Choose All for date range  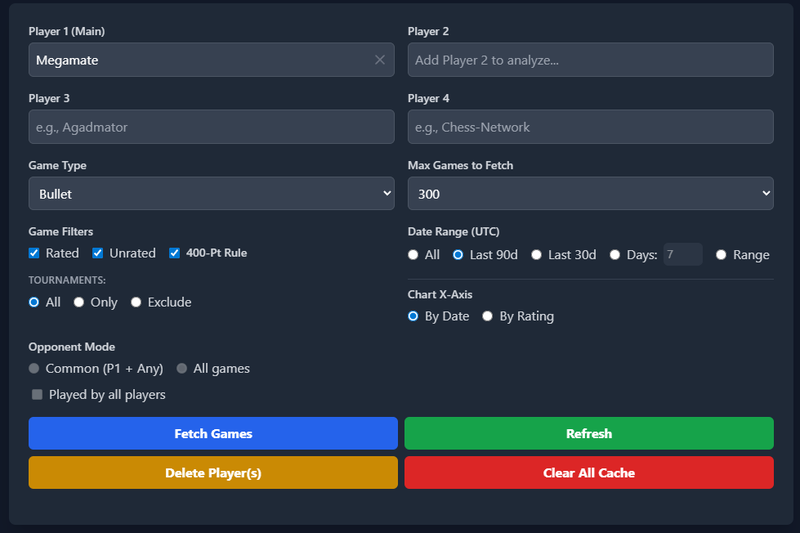coord(414,255)
